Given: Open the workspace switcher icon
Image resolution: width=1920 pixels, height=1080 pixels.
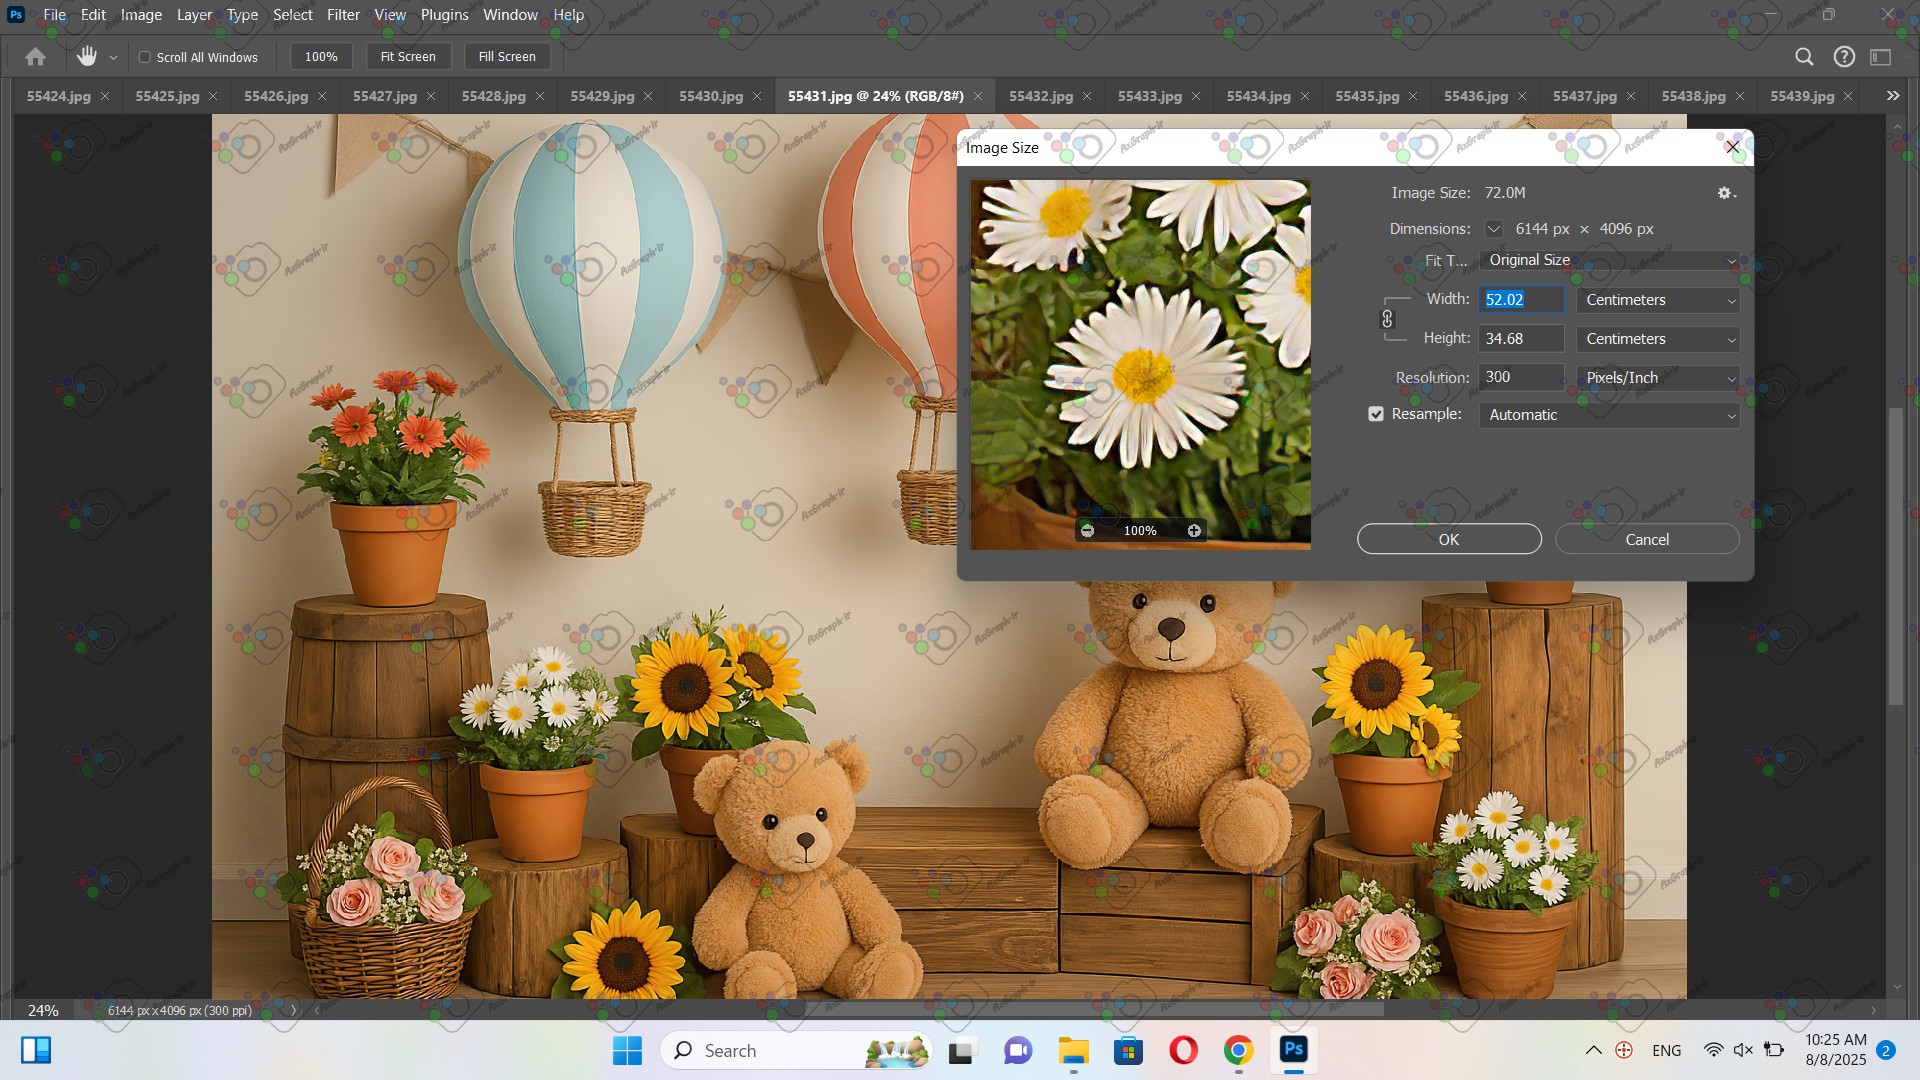Looking at the screenshot, I should [1881, 57].
